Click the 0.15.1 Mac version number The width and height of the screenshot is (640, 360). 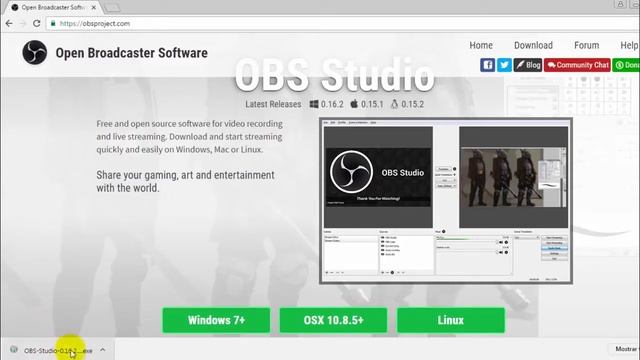coord(372,104)
